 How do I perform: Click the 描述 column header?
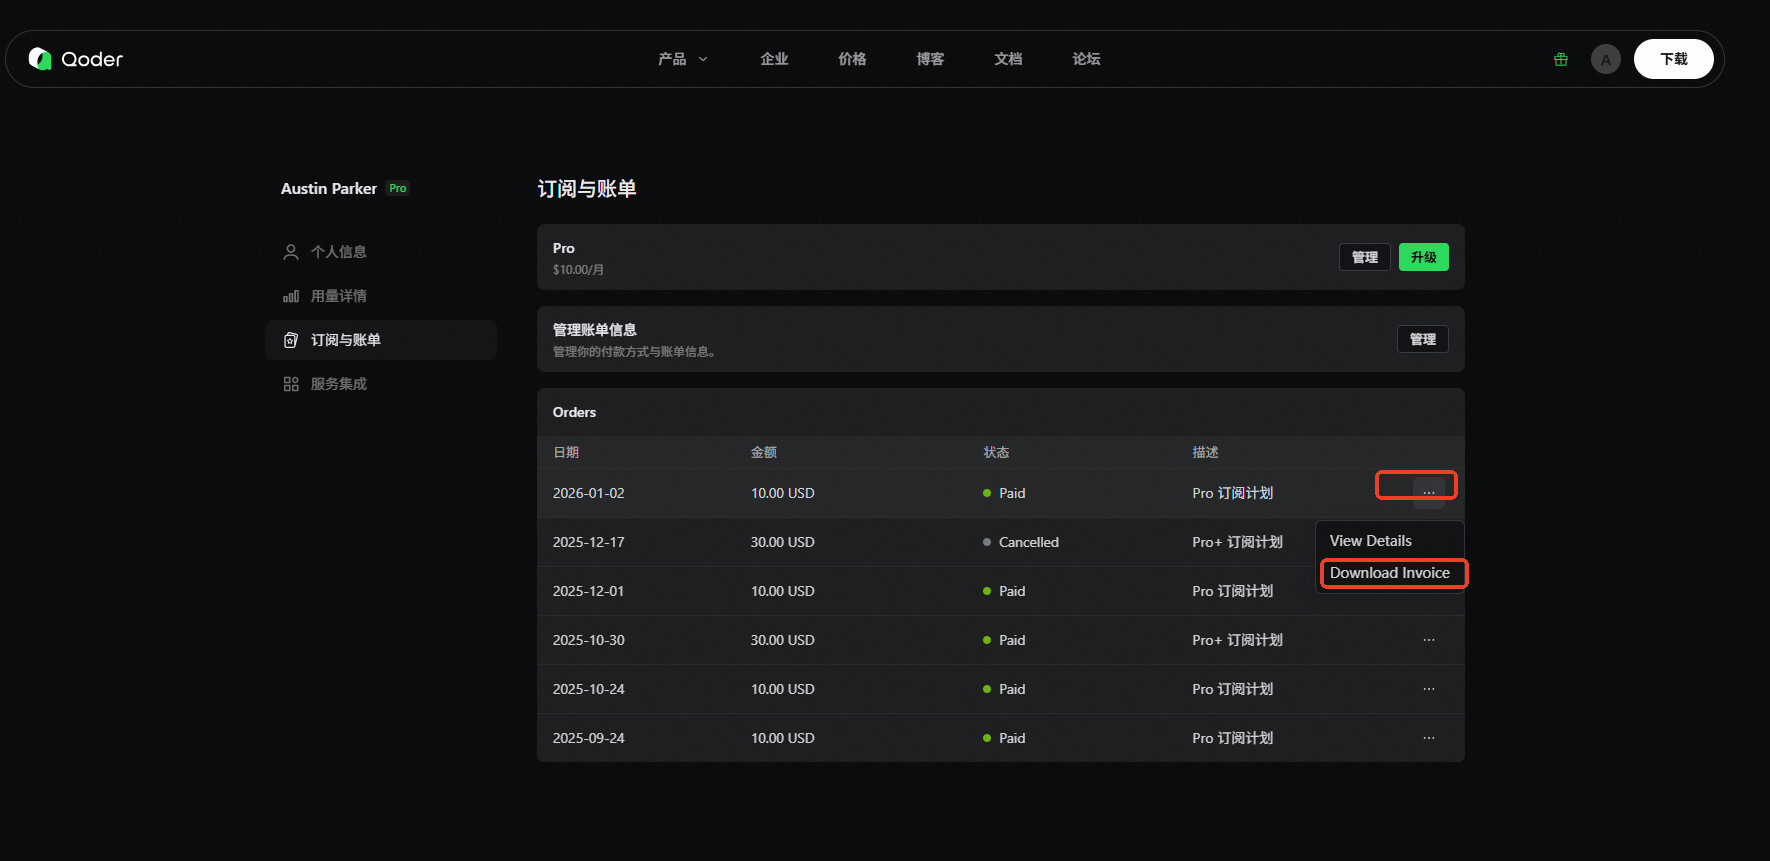click(x=1205, y=453)
